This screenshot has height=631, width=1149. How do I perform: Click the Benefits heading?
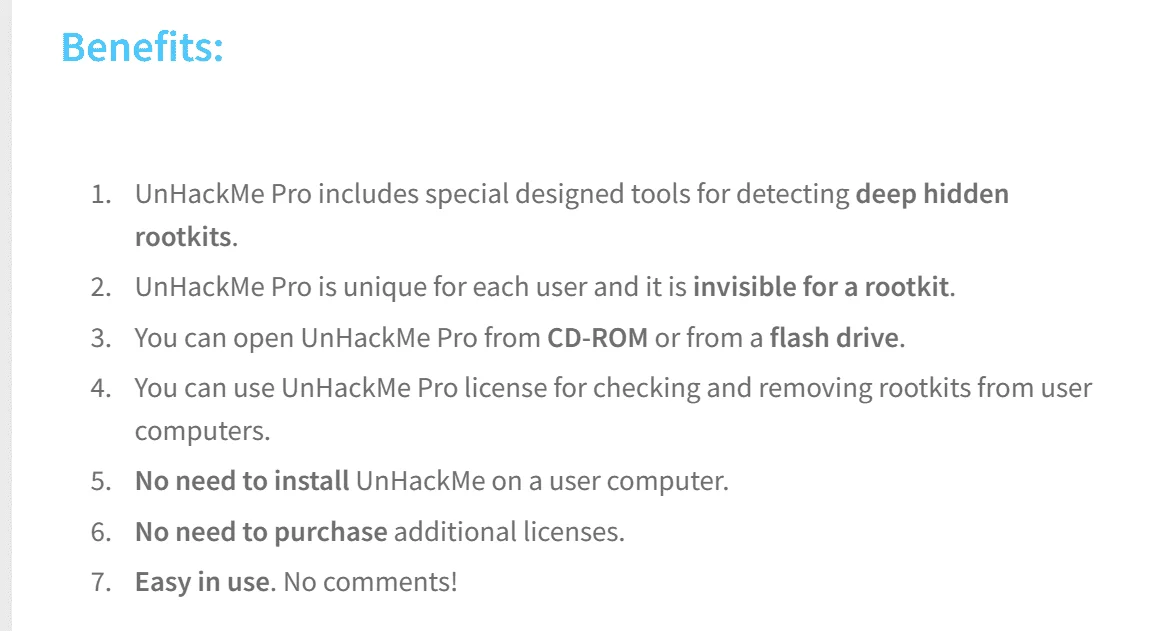coord(142,47)
